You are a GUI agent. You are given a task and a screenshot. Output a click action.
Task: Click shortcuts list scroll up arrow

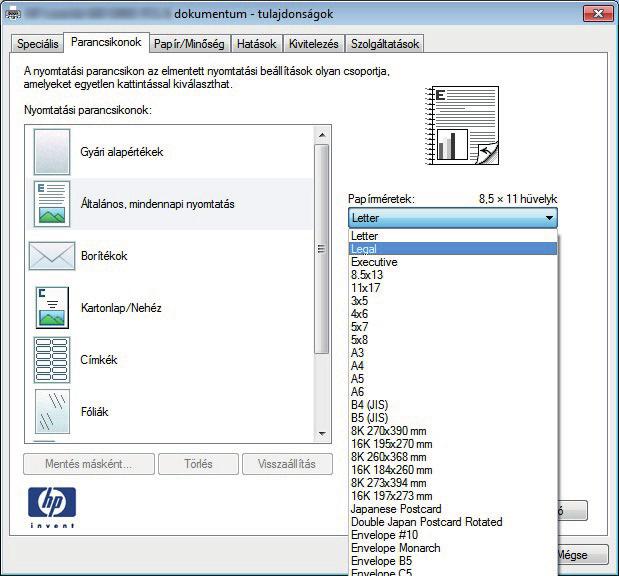[322, 135]
